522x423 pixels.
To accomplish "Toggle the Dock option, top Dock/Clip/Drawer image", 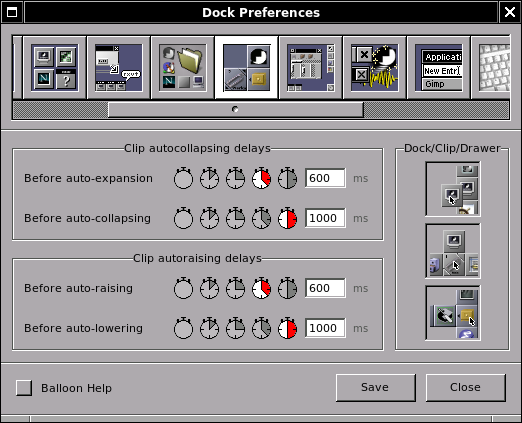I will pyautogui.click(x=453, y=189).
